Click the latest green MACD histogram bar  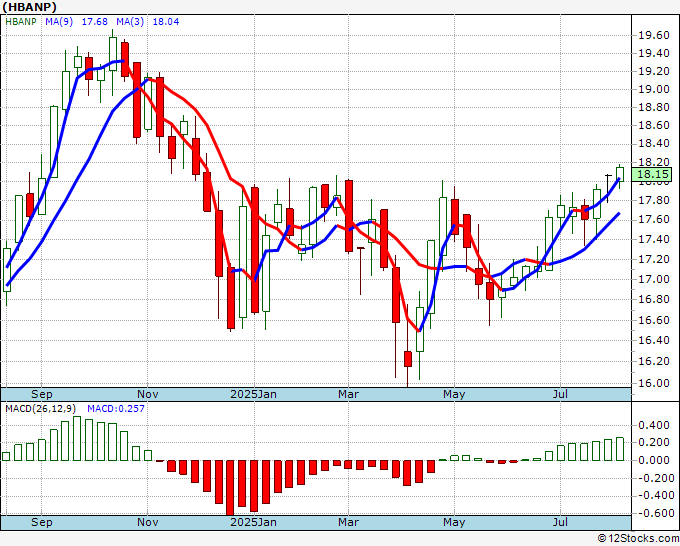click(x=620, y=449)
